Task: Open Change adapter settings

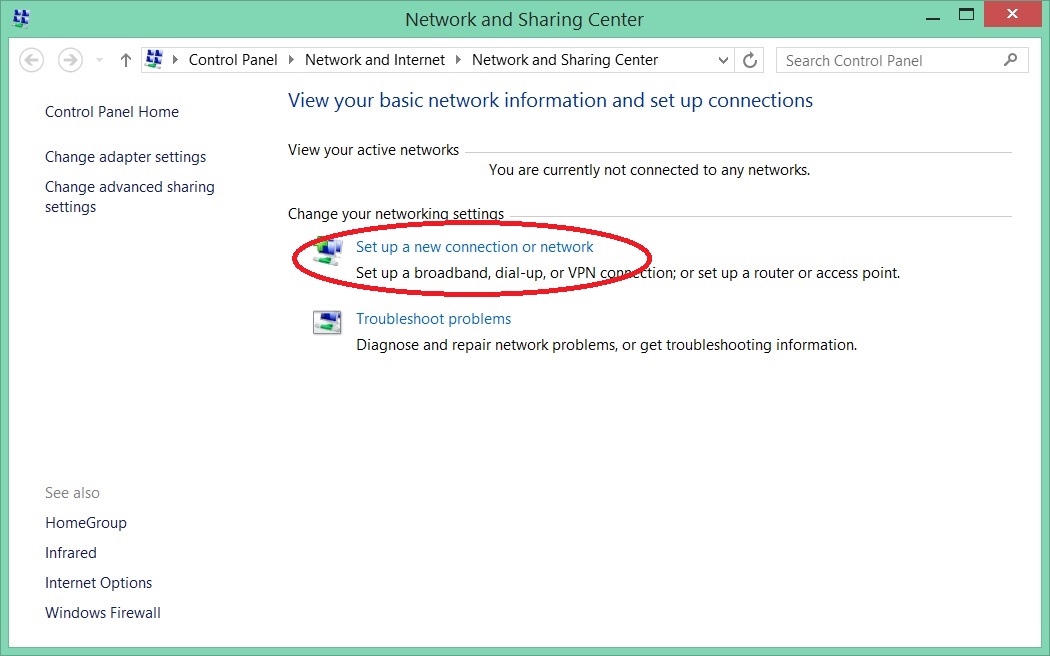Action: coord(125,157)
